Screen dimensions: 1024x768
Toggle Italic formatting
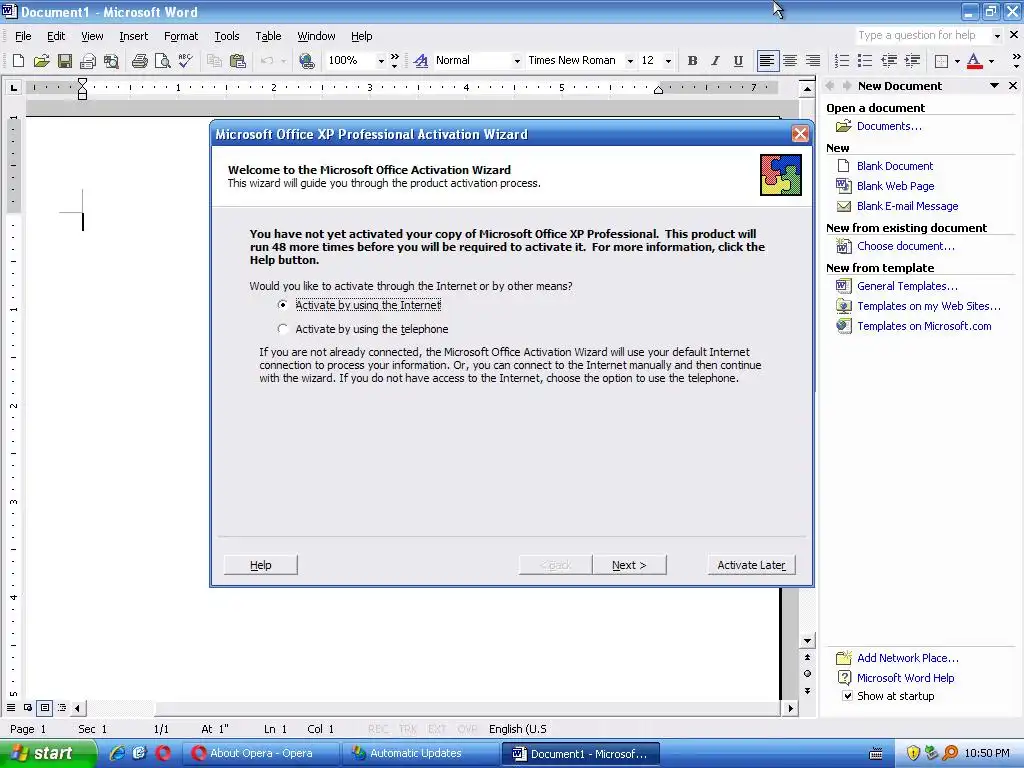point(715,61)
